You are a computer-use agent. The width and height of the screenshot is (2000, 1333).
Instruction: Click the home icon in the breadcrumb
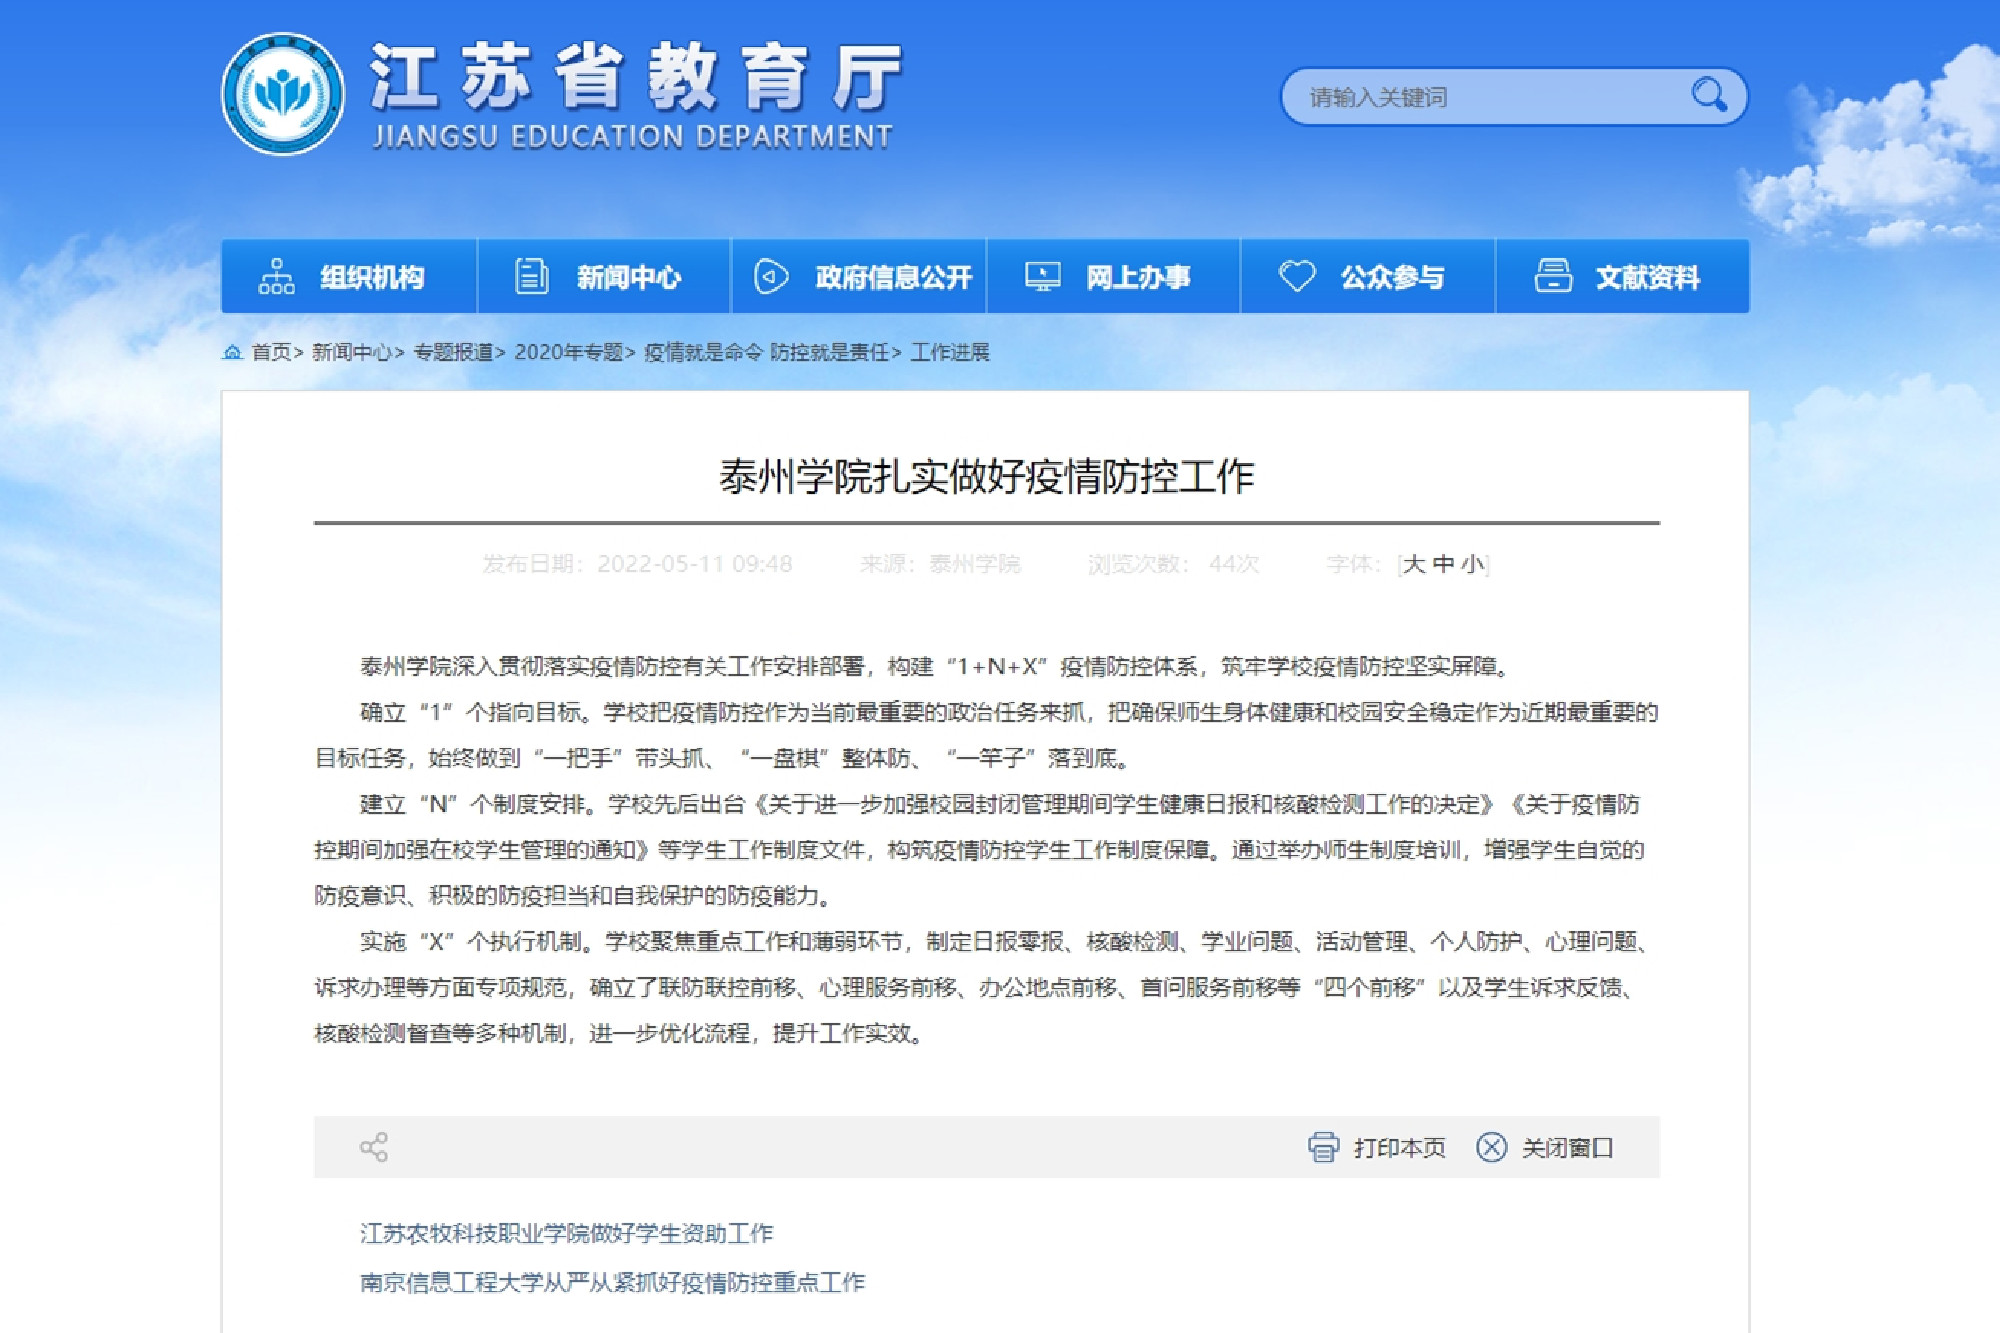(232, 352)
